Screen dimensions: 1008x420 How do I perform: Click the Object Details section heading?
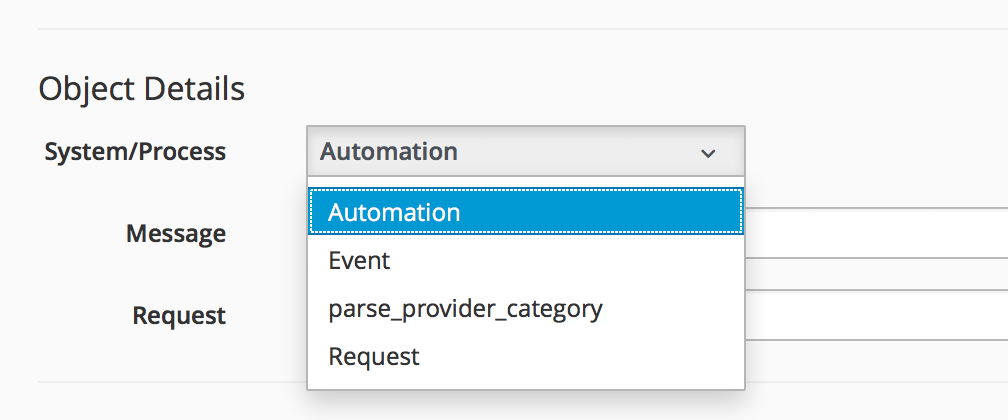click(x=141, y=89)
